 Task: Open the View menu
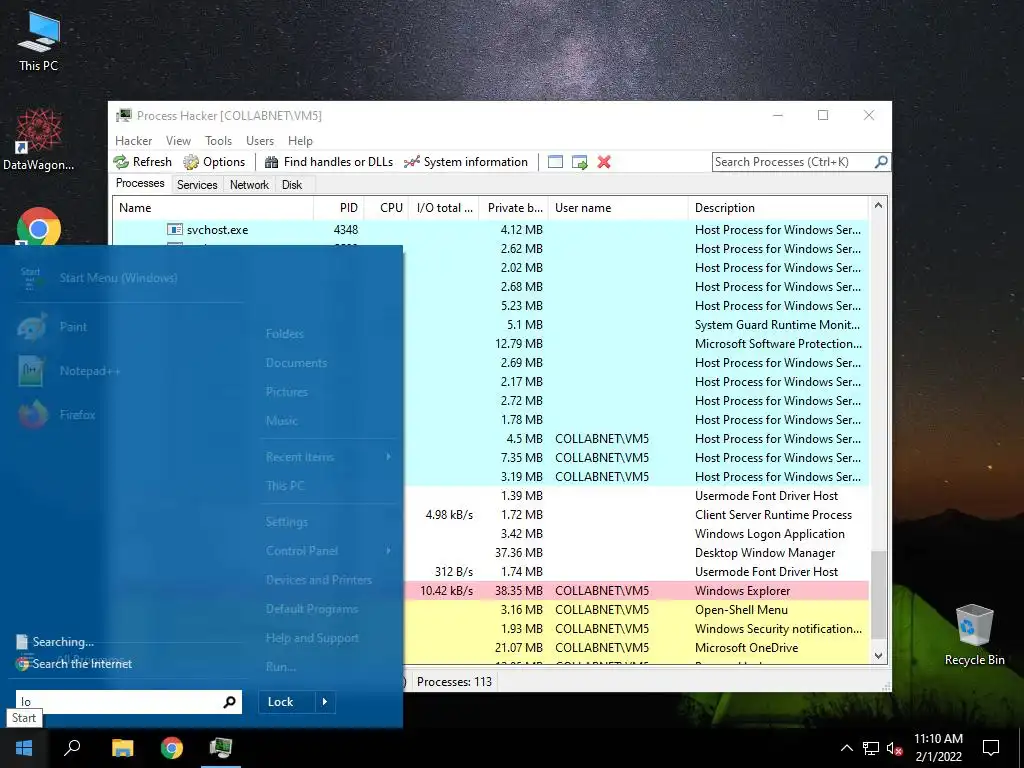click(x=178, y=141)
